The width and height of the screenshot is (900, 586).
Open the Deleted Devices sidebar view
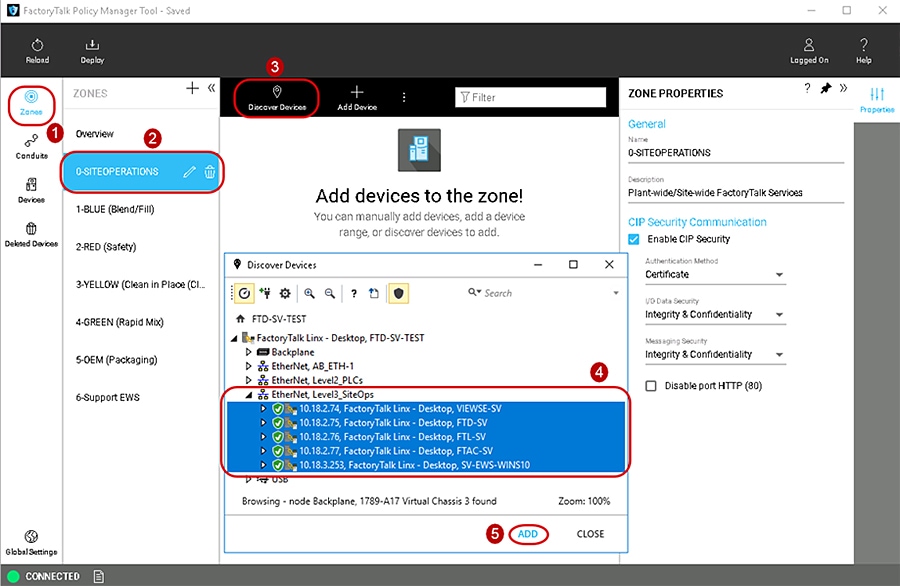pos(31,235)
